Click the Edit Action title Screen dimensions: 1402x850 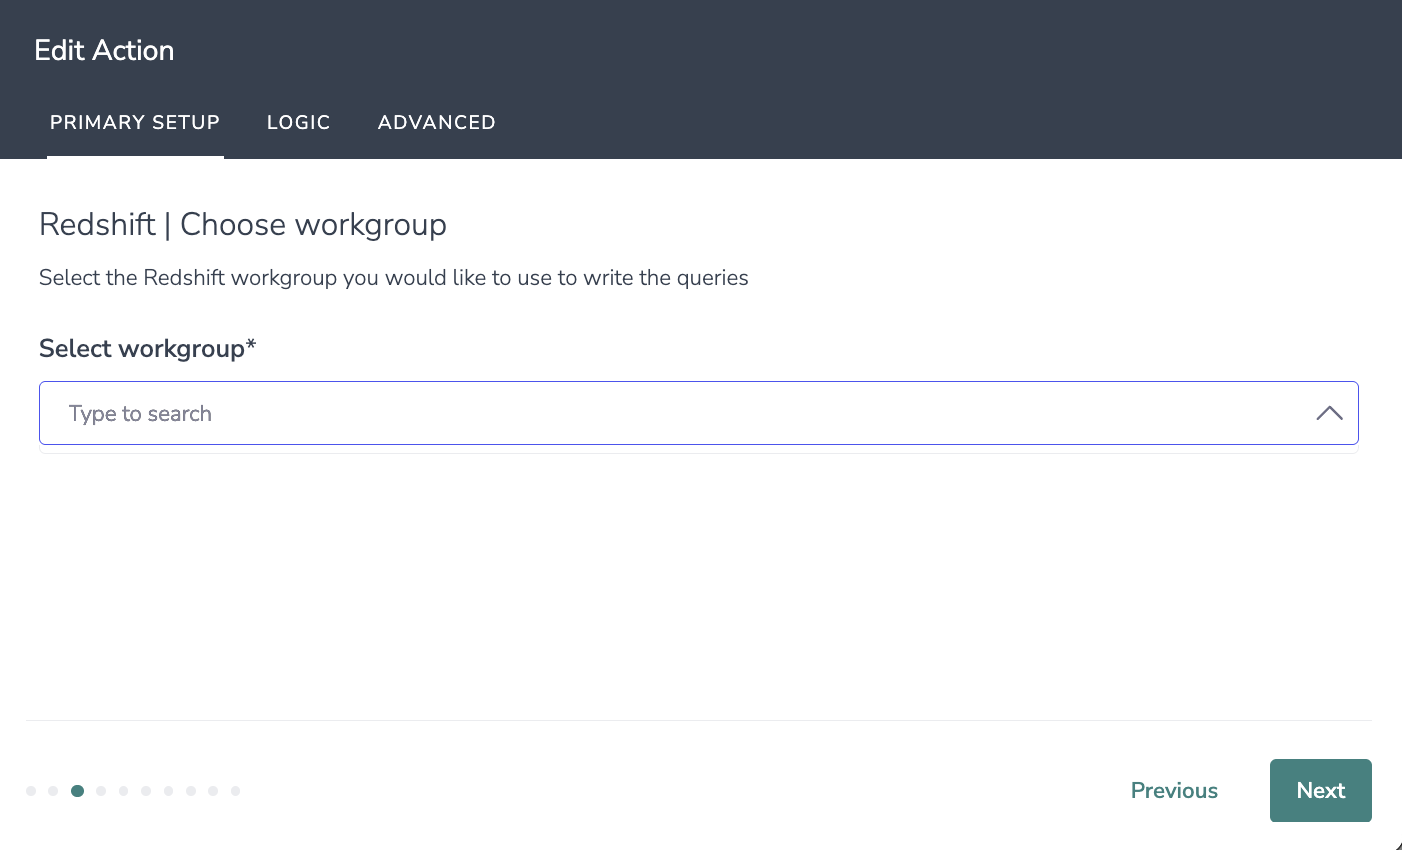[x=104, y=51]
